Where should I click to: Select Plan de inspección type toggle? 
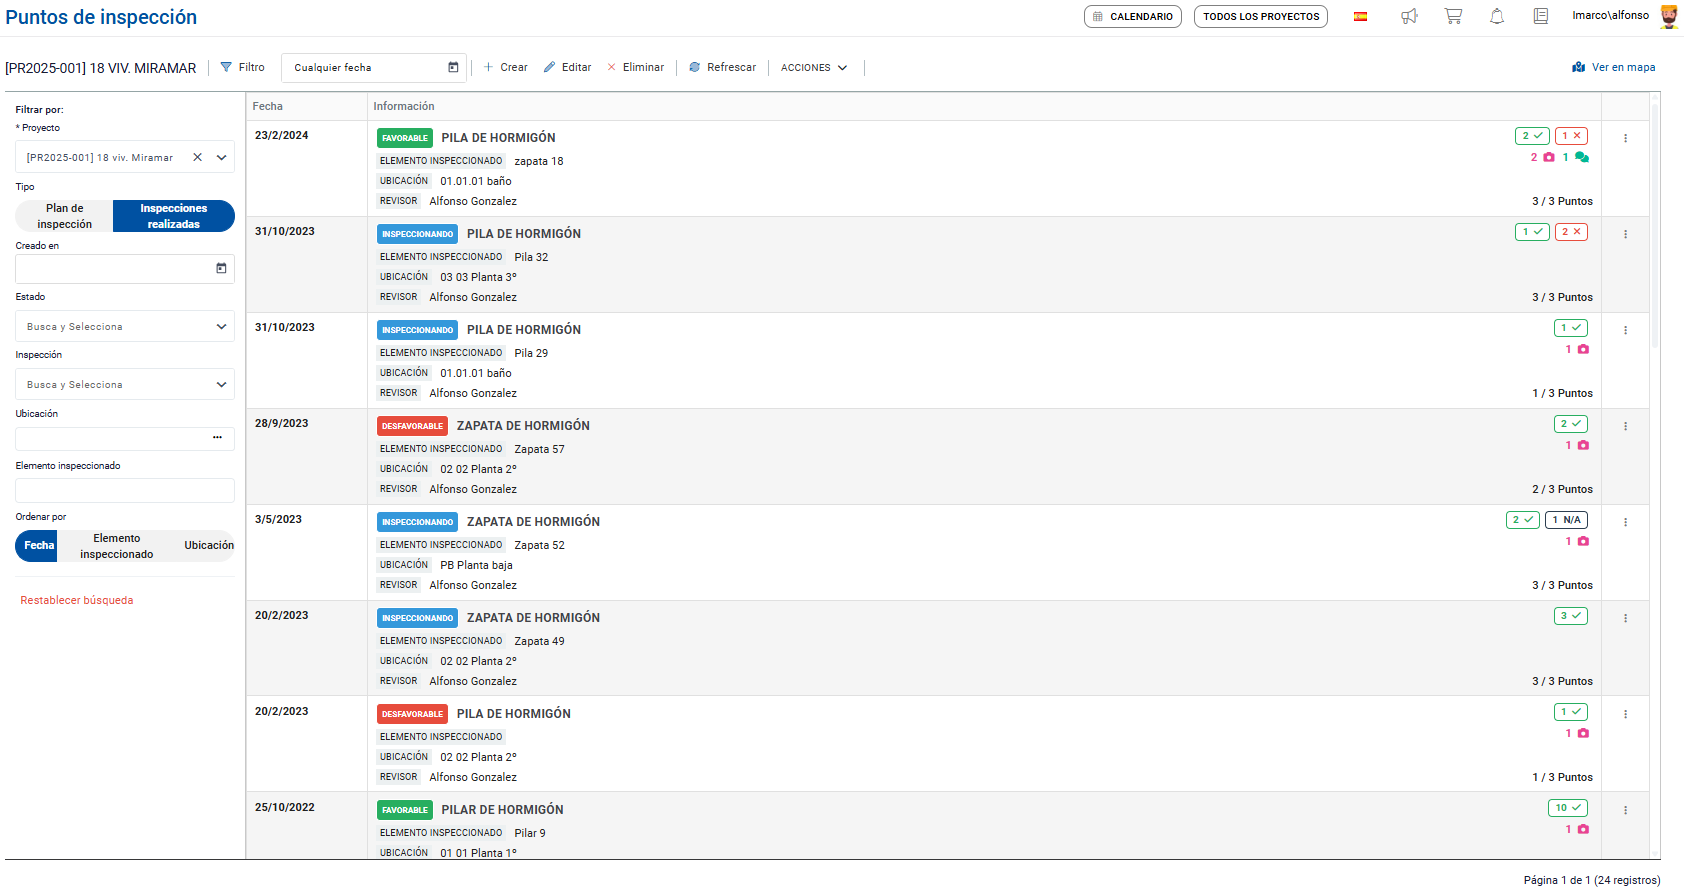pos(65,216)
